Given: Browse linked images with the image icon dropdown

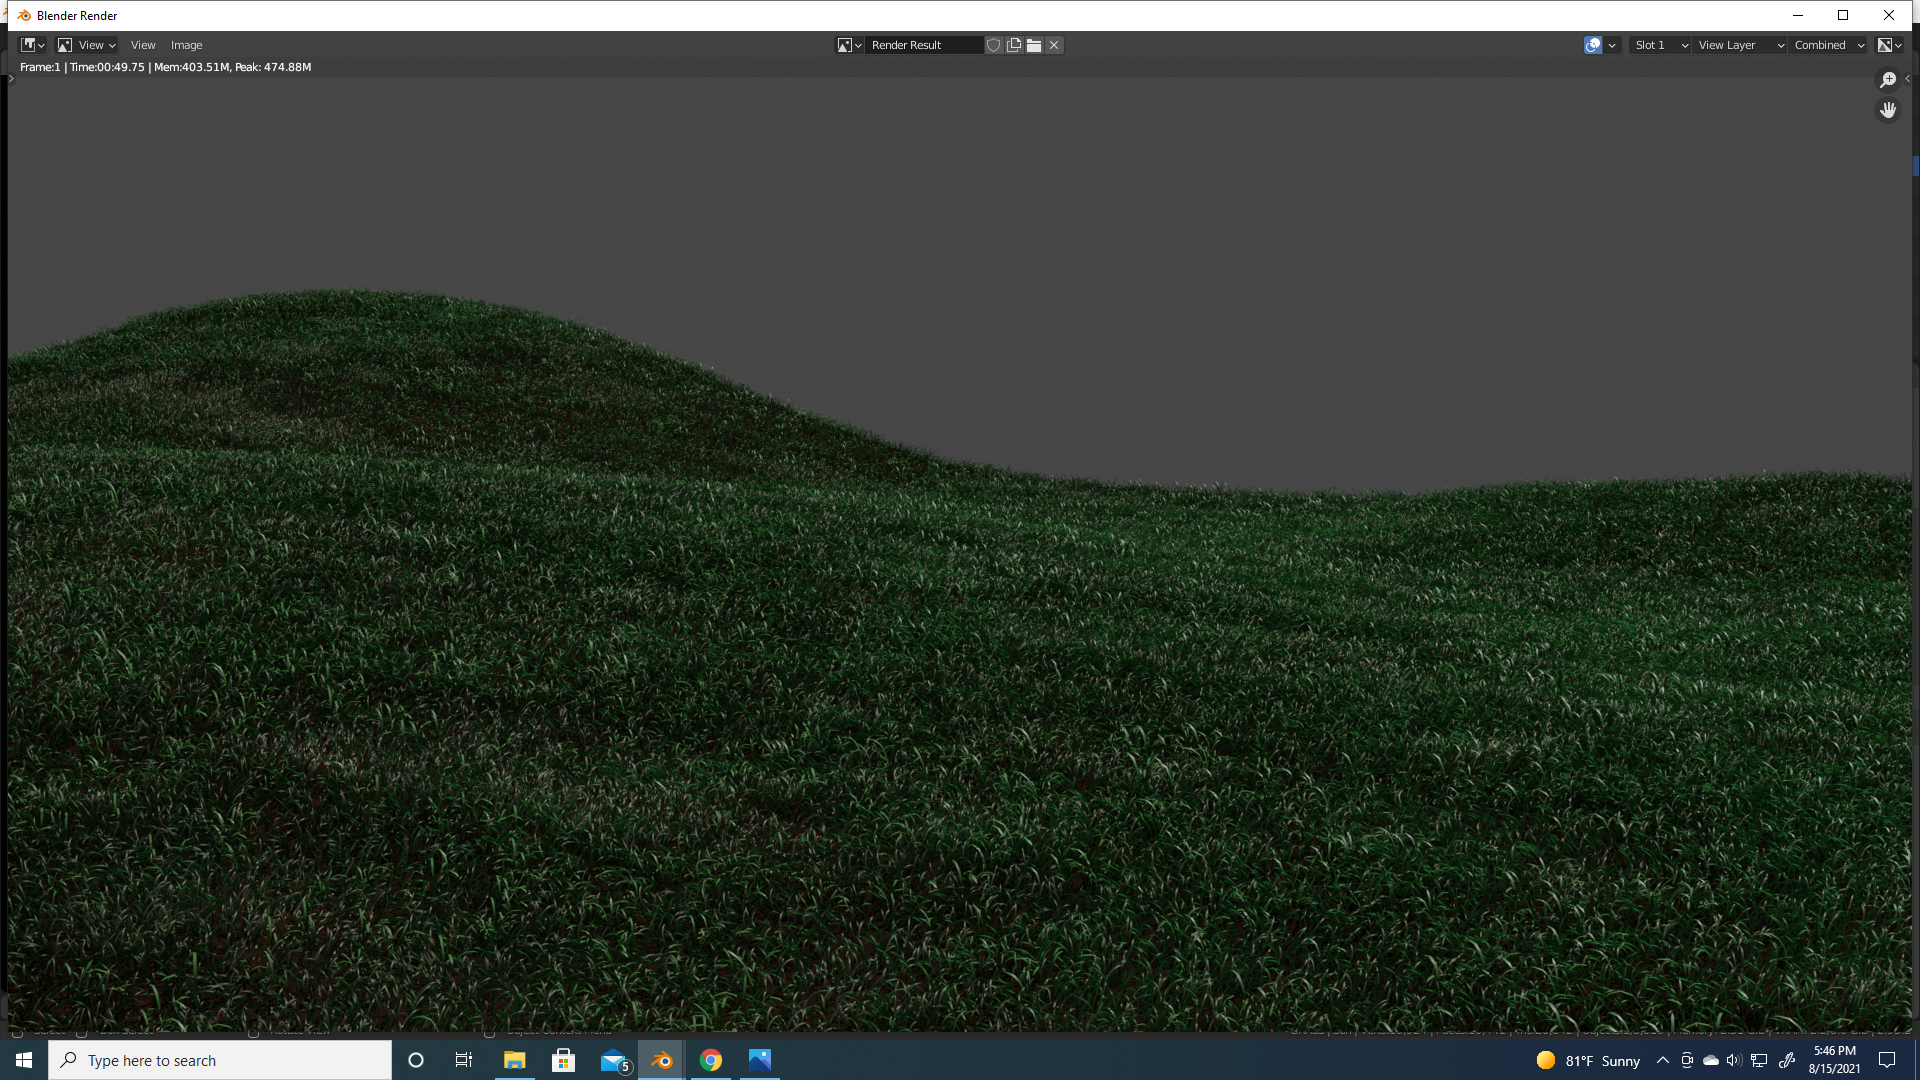Looking at the screenshot, I should coord(849,45).
